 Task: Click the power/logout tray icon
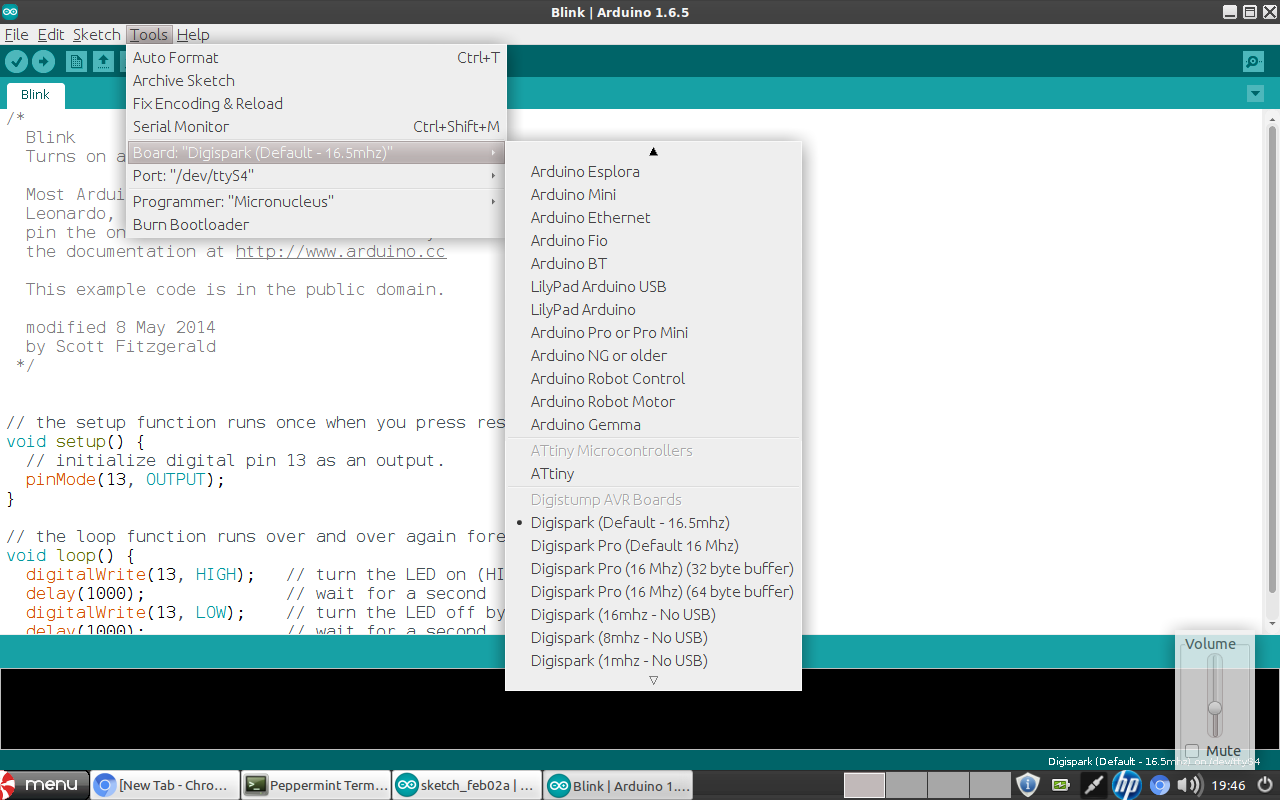[x=1264, y=785]
